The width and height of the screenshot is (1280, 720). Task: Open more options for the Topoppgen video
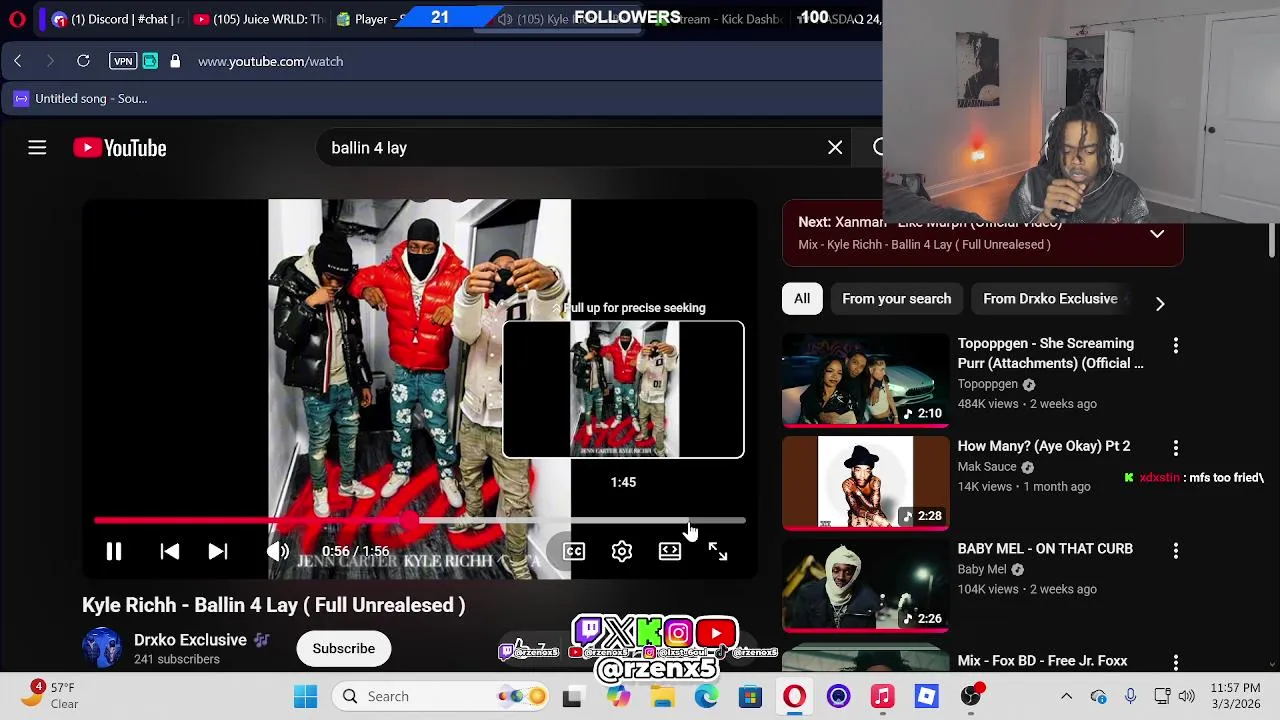click(x=1176, y=346)
